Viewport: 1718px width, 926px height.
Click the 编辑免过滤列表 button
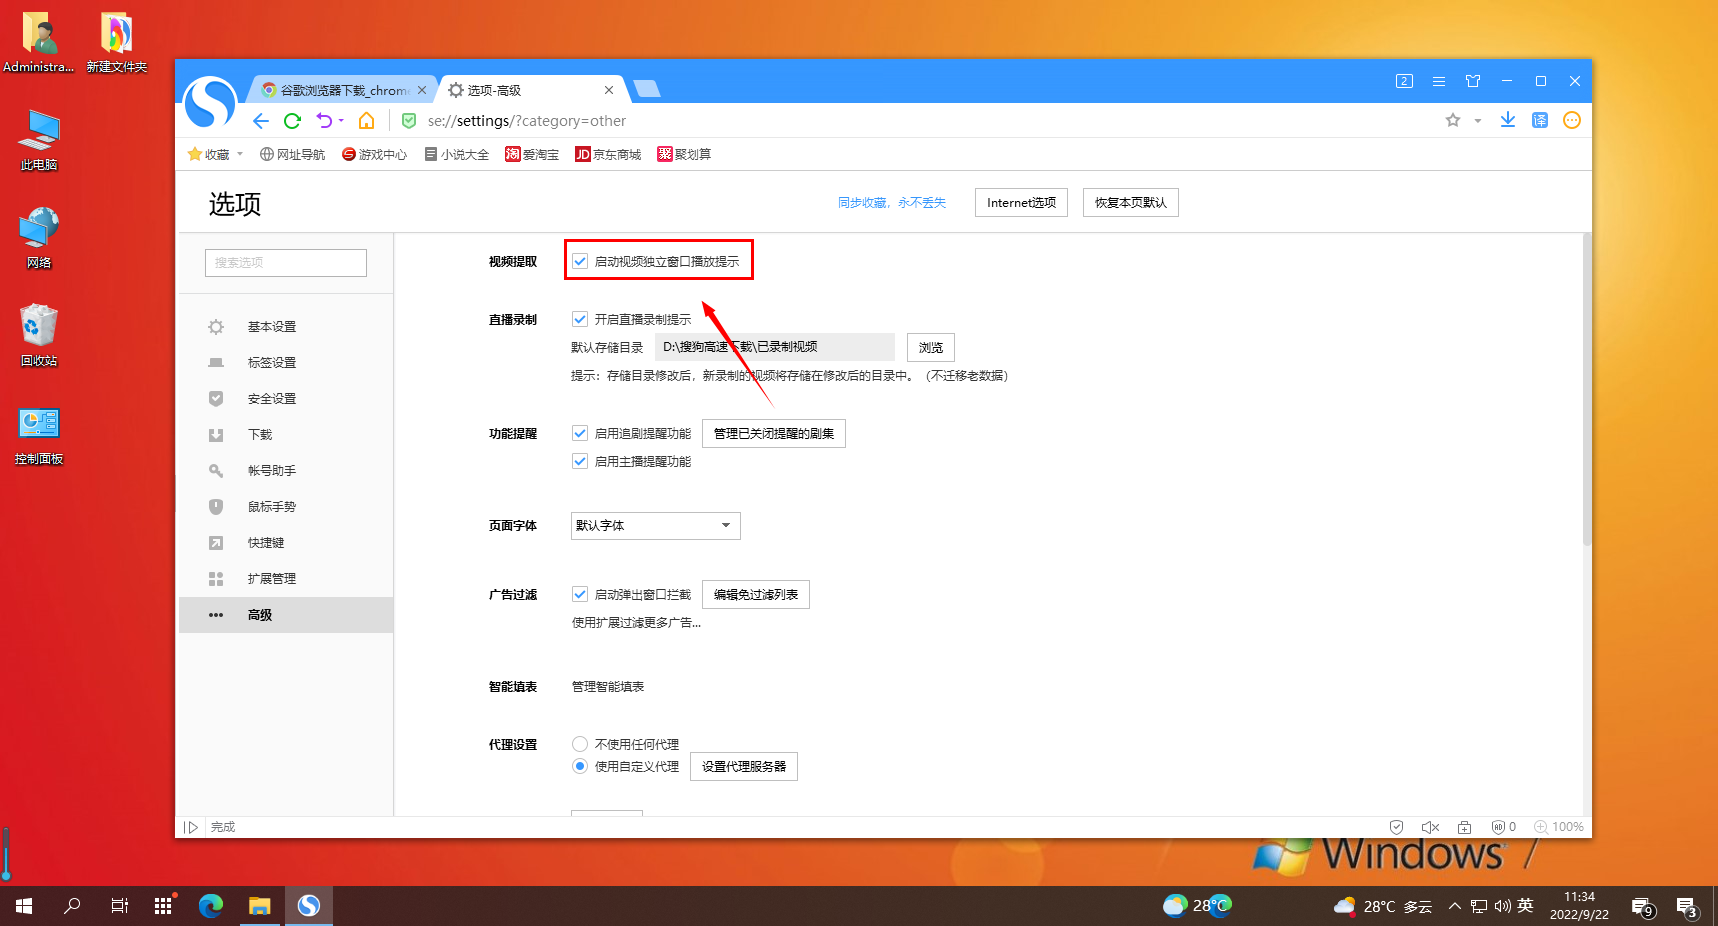click(756, 594)
